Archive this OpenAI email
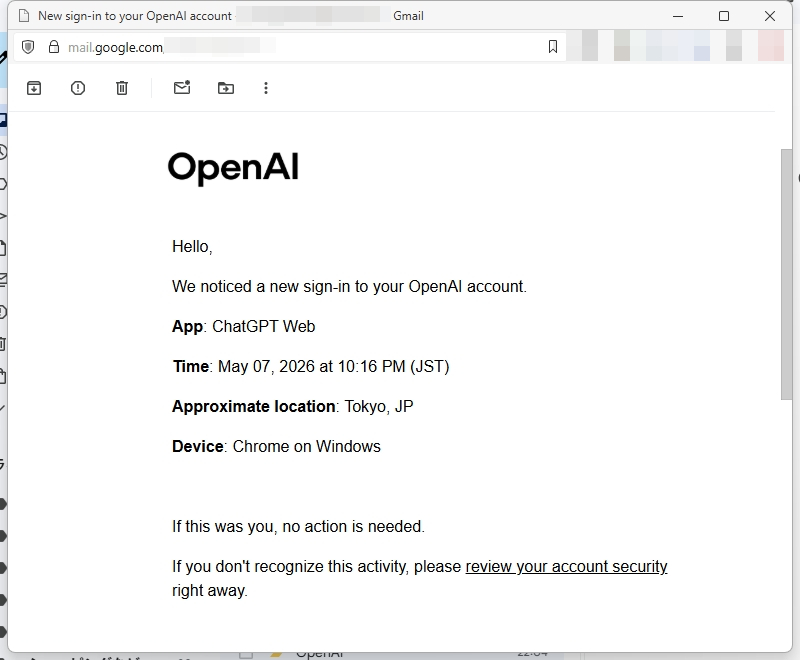The width and height of the screenshot is (800, 660). point(34,88)
